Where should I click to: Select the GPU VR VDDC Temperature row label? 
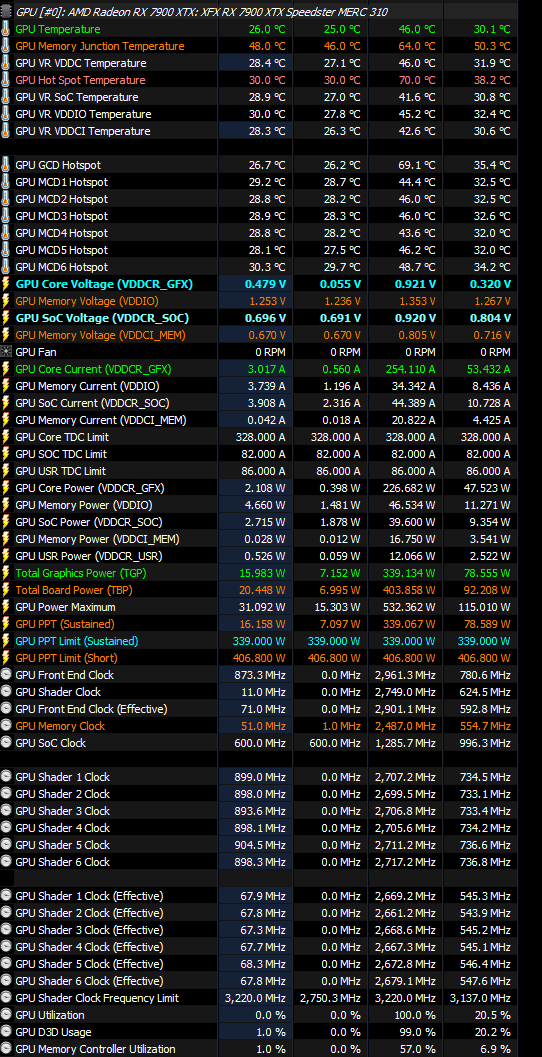[x=81, y=63]
